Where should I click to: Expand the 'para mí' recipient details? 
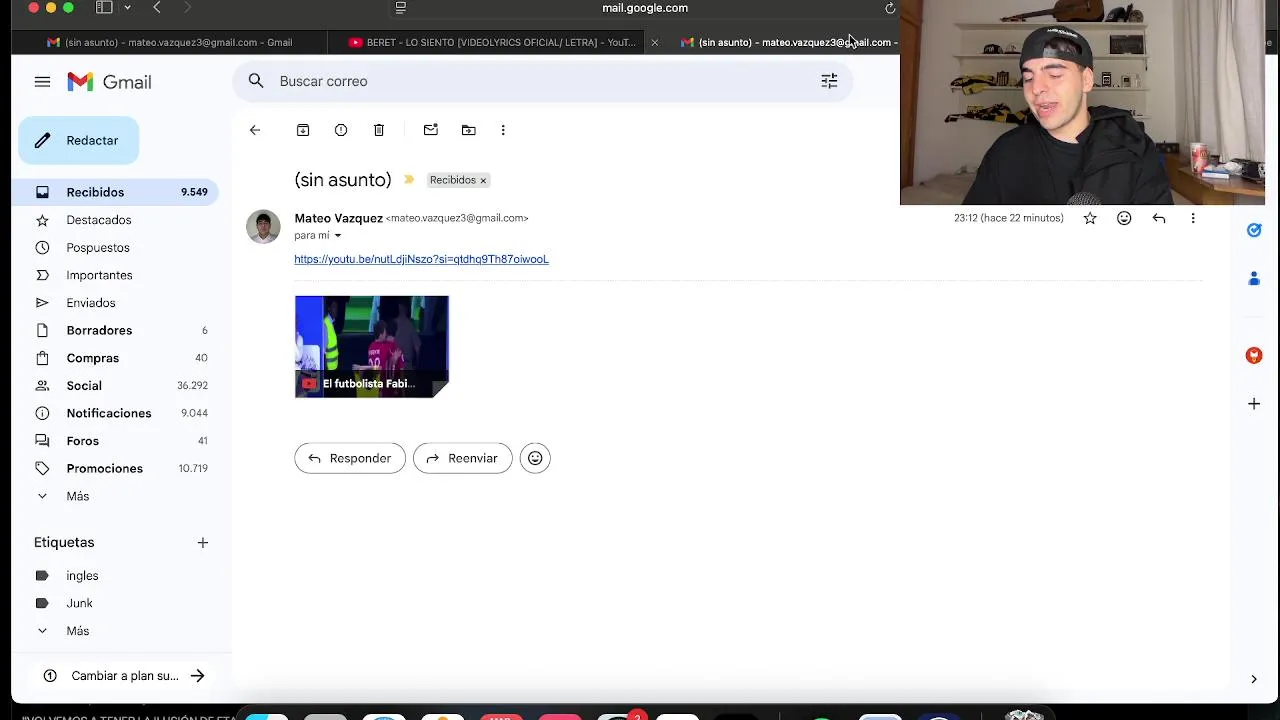point(337,236)
